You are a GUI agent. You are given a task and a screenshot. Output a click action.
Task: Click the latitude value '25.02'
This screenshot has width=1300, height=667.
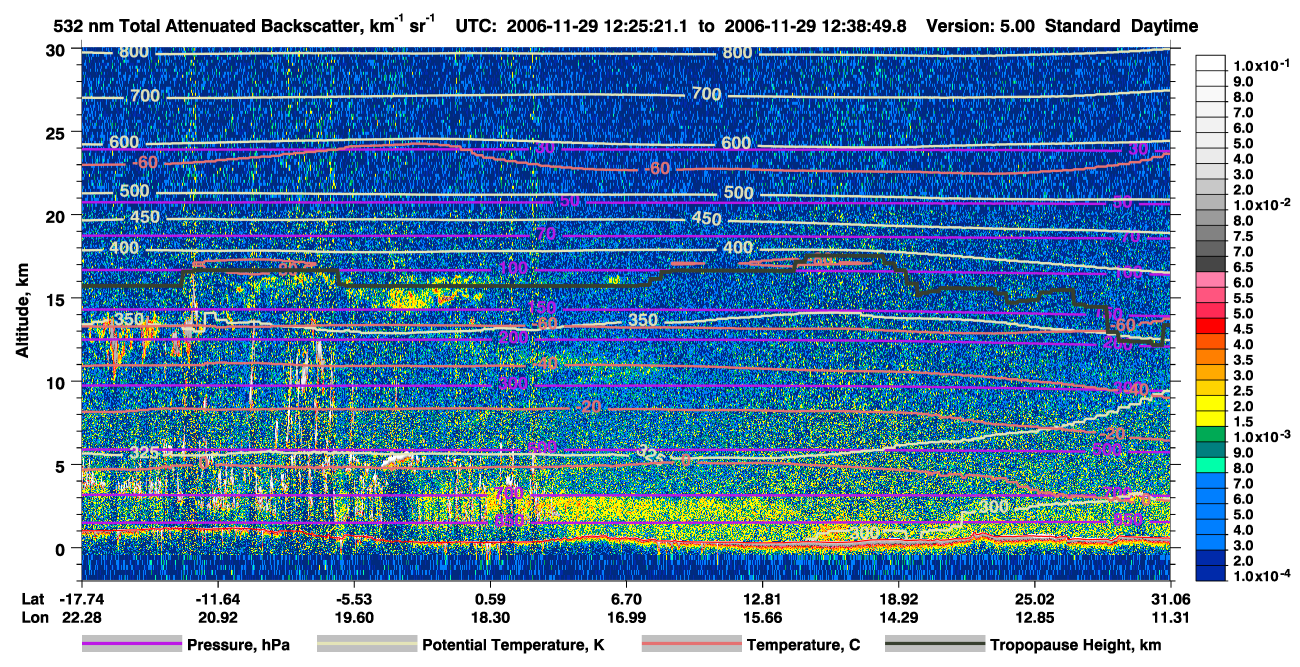pyautogui.click(x=1035, y=598)
